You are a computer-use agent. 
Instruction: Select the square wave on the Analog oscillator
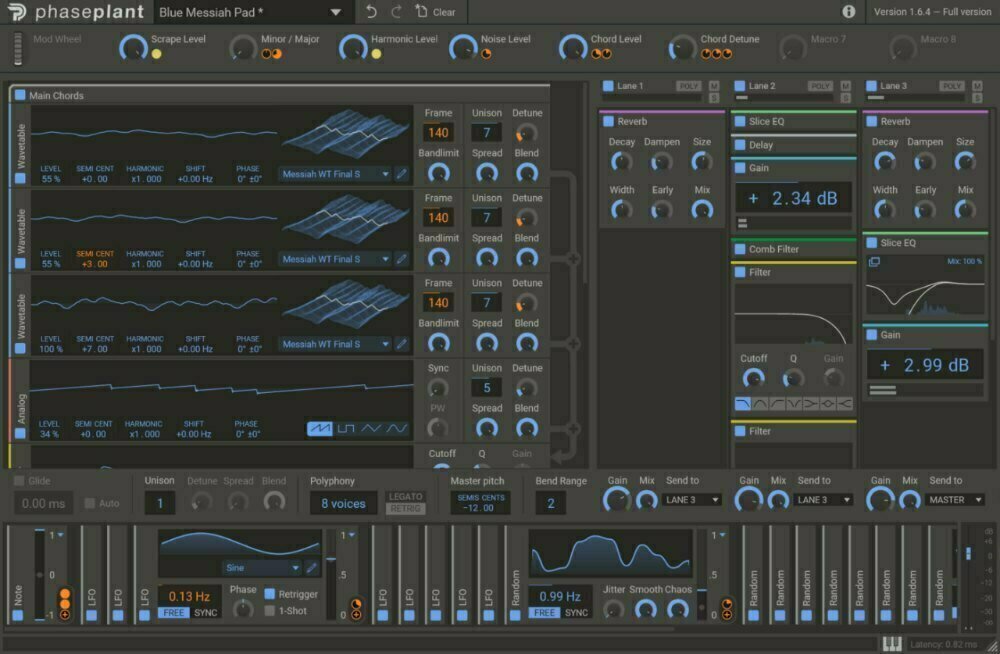(345, 428)
